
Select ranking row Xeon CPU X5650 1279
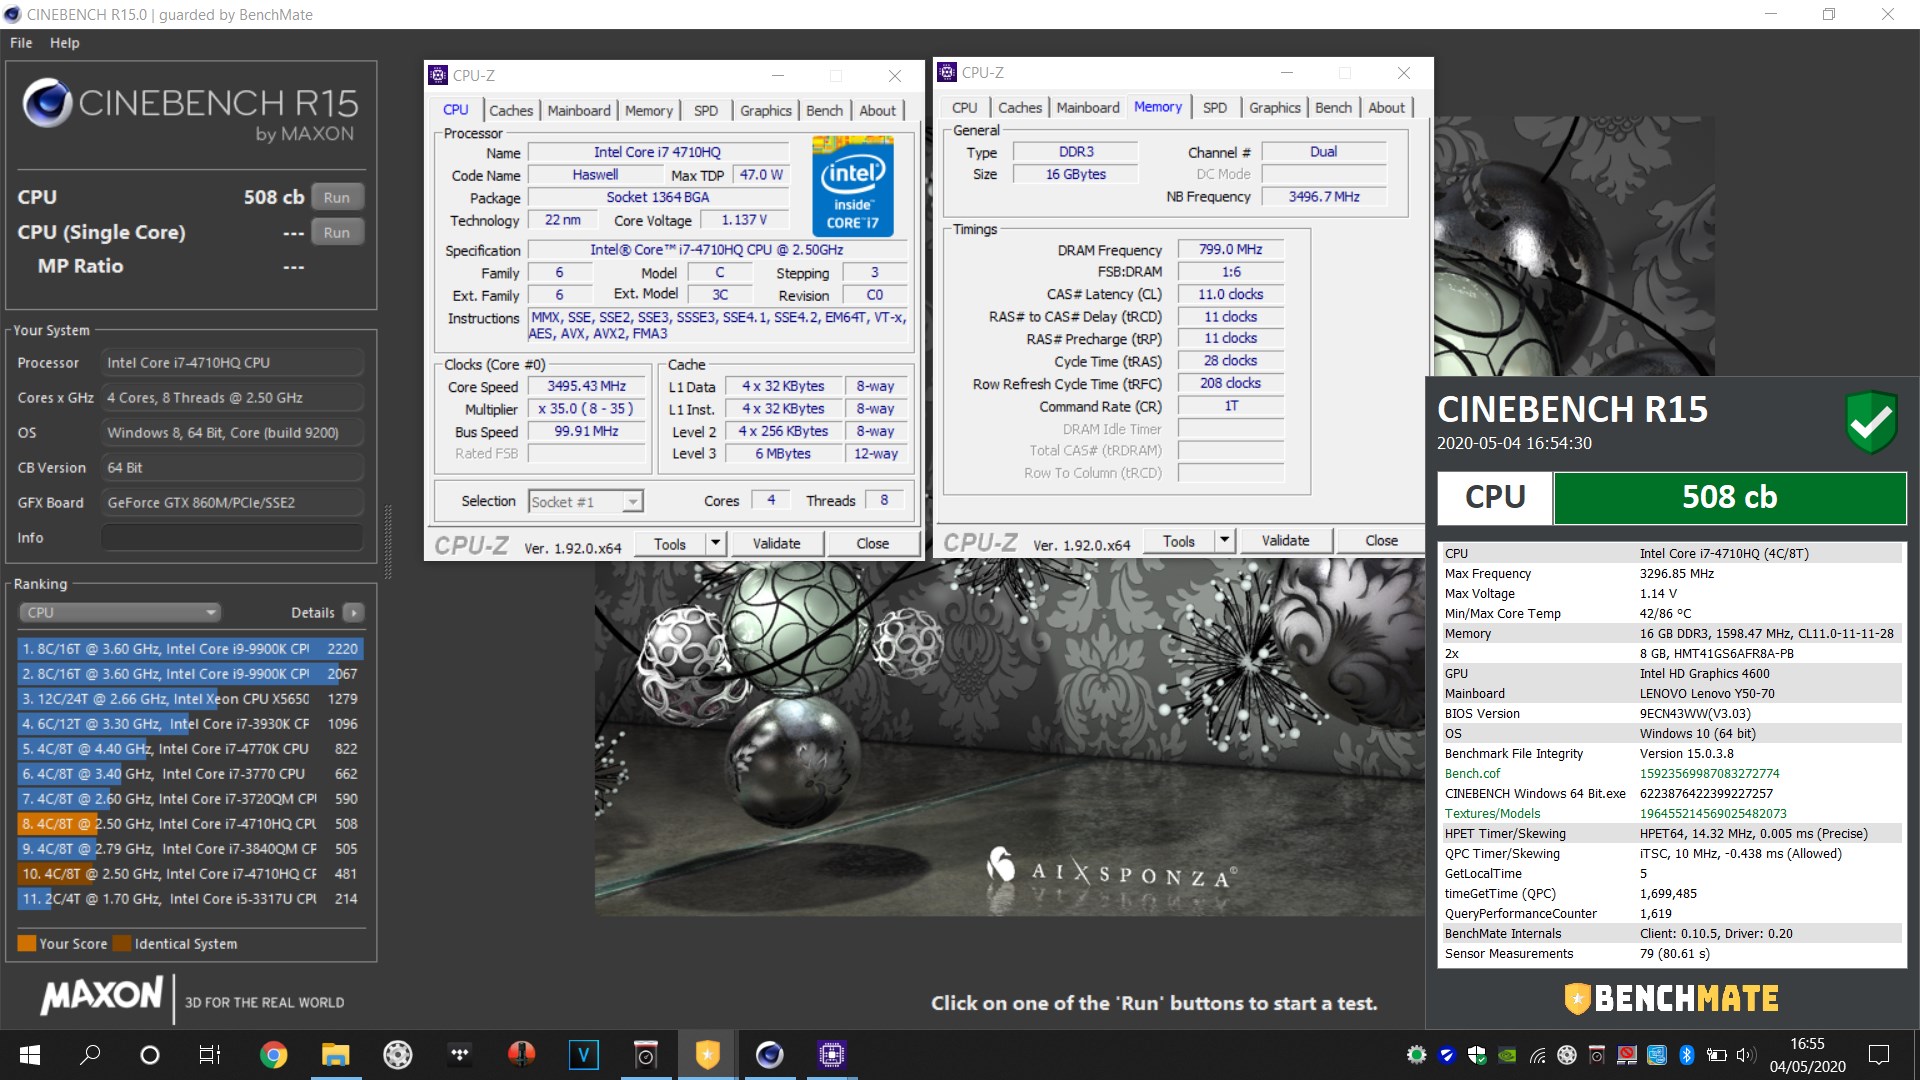coord(190,698)
